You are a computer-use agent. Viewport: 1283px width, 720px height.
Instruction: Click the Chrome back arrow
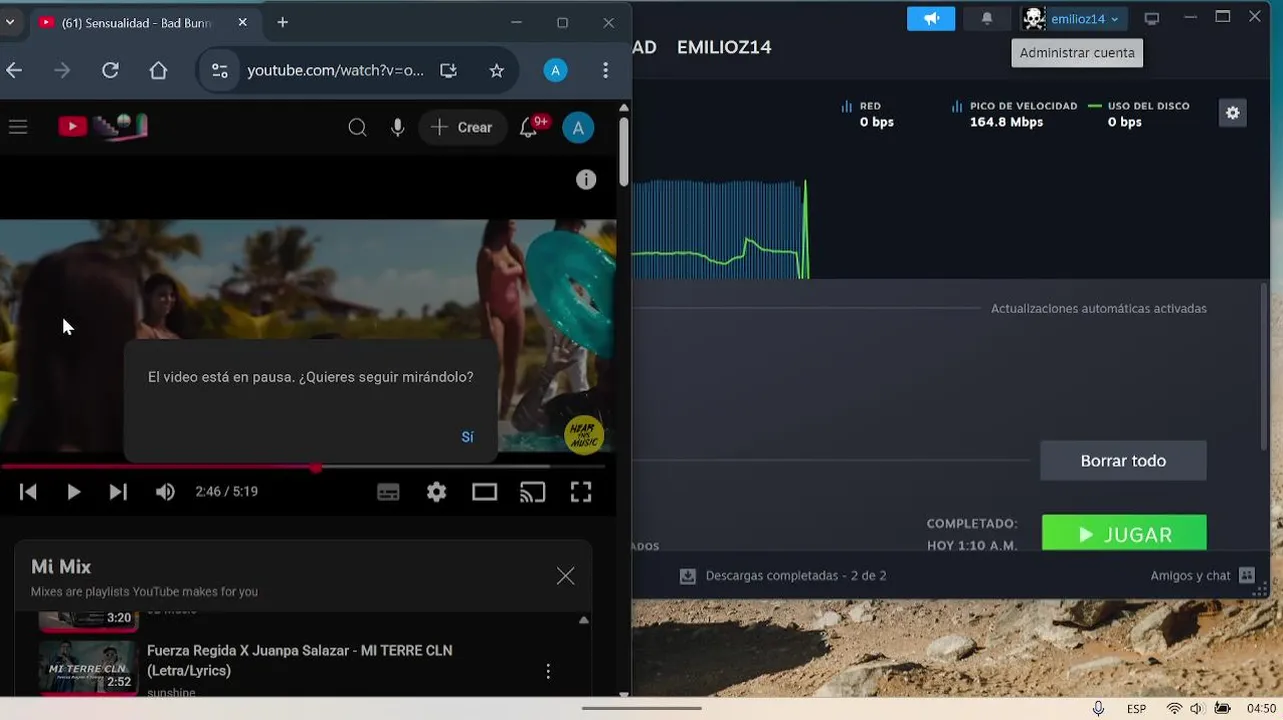click(x=14, y=70)
